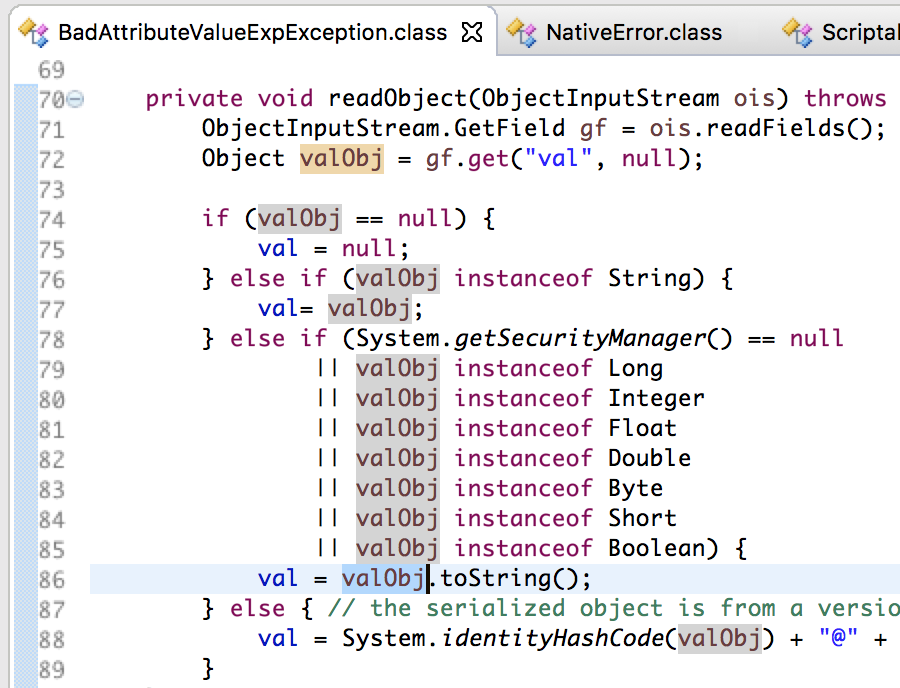Click identityHashCode on line 88
This screenshot has height=688, width=900.
[552, 638]
